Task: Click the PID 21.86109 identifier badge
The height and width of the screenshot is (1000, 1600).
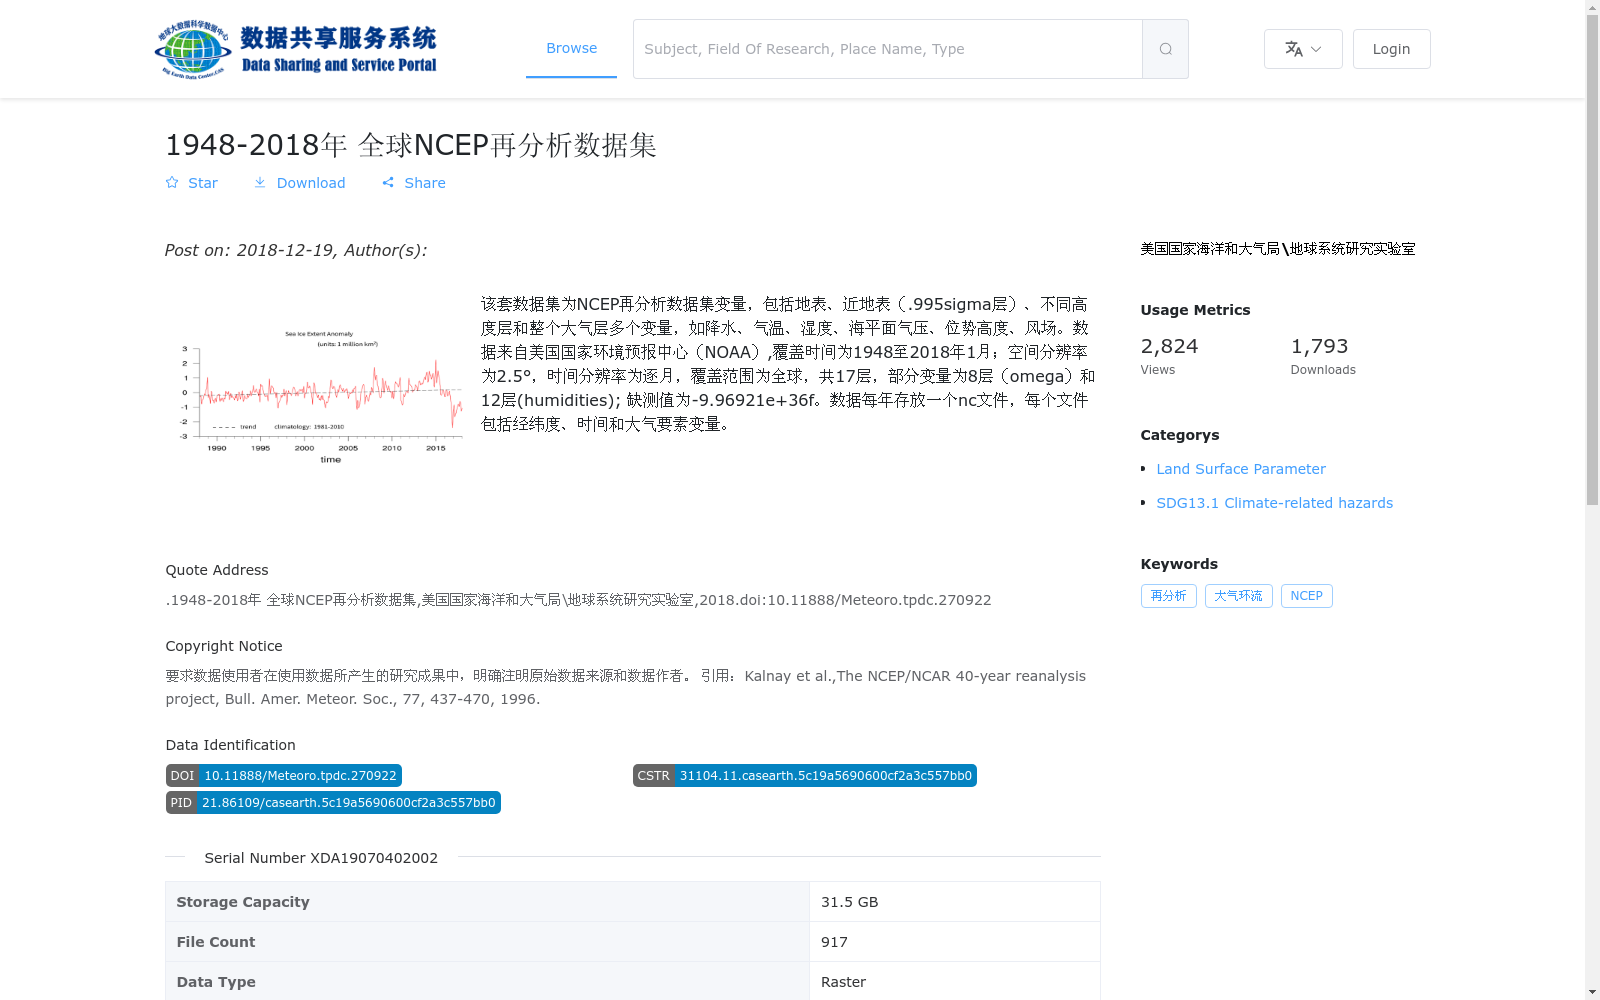Action: [x=333, y=803]
